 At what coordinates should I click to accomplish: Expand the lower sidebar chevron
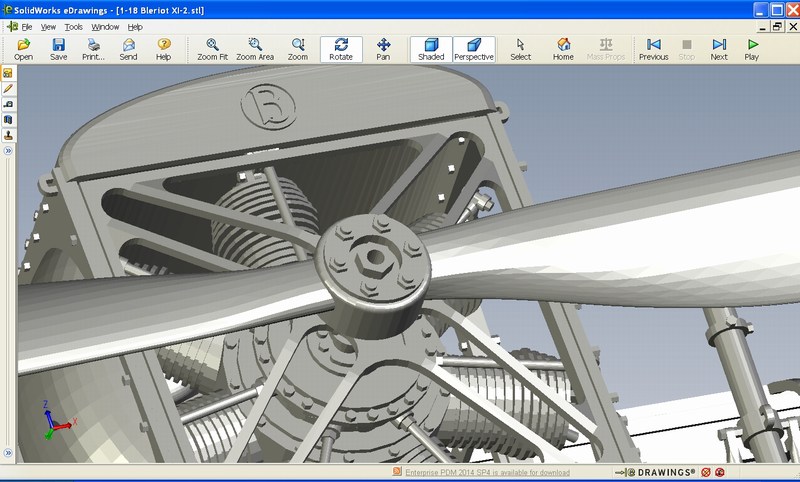(8, 453)
